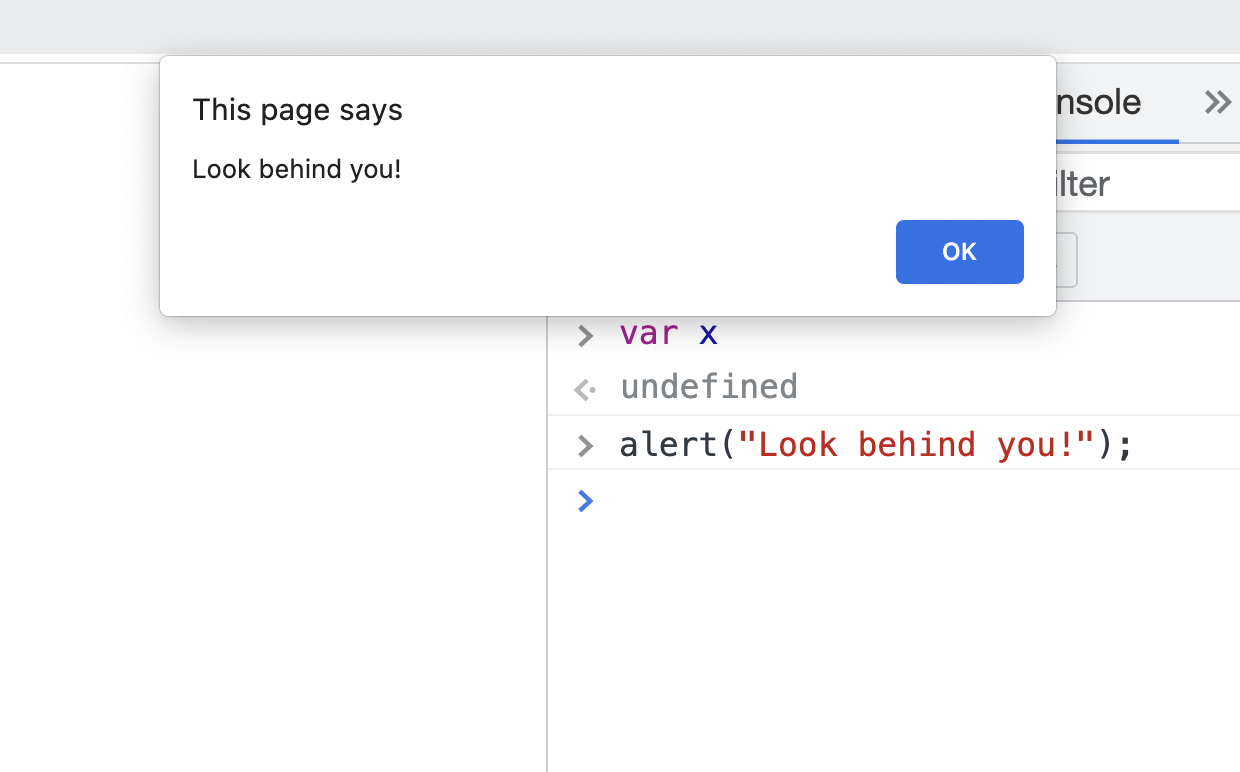Click the 'Look behind you!' dialog message
The height and width of the screenshot is (772, 1240).
coord(297,169)
